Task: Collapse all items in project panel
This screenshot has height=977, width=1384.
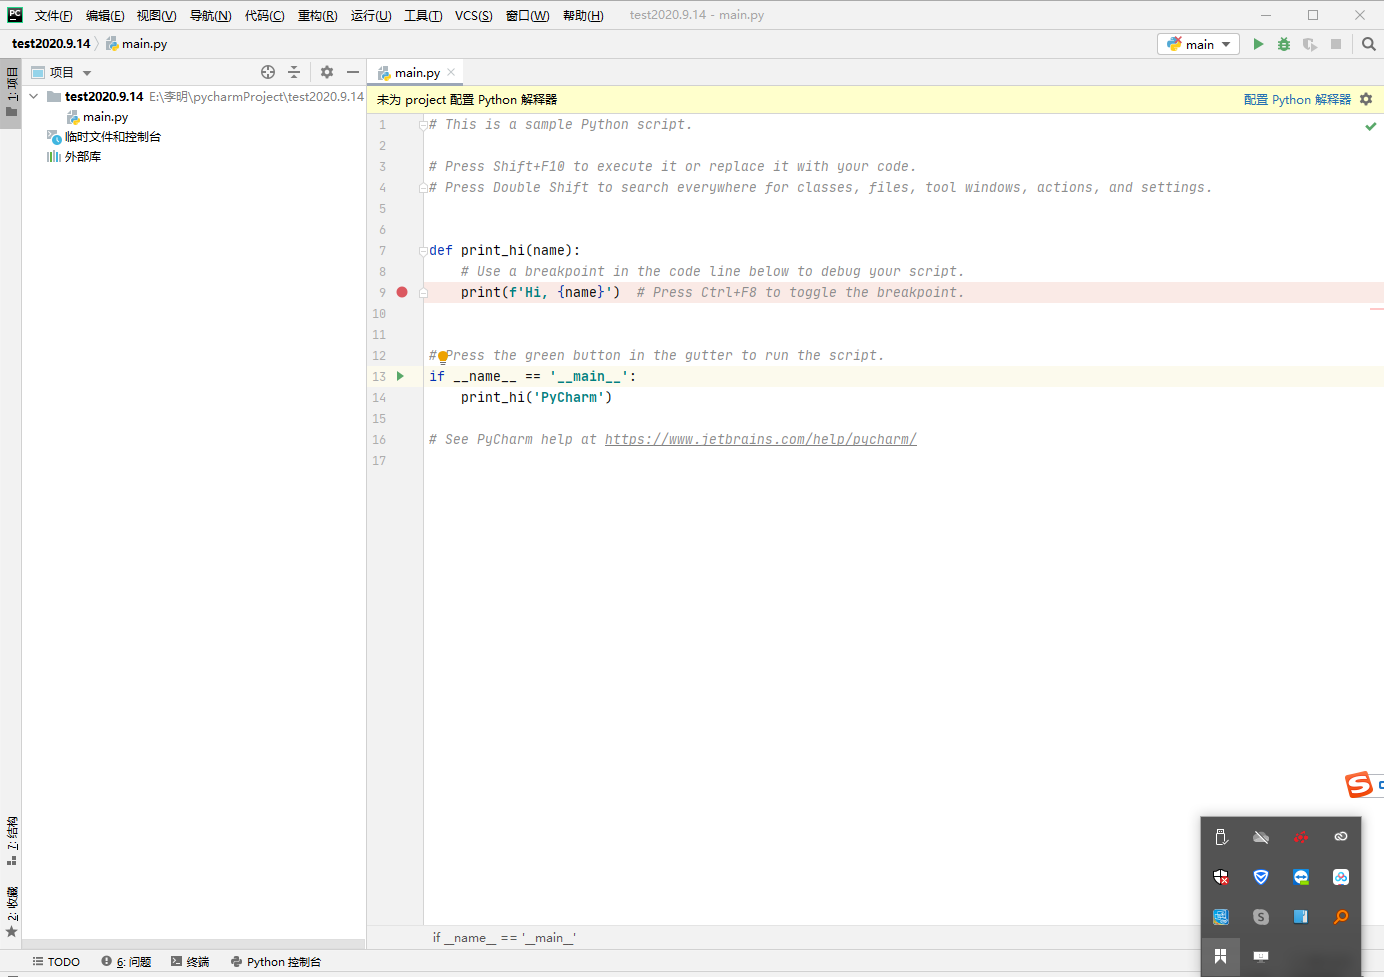Action: 294,72
